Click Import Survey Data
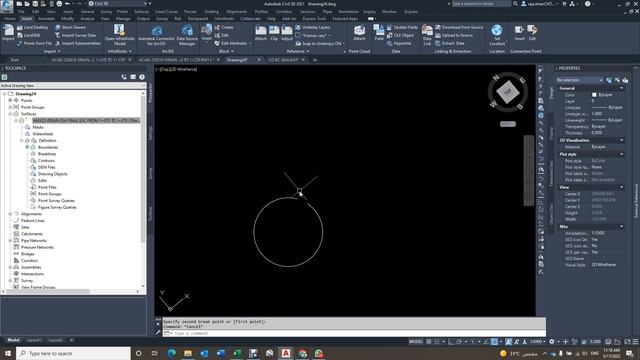Image resolution: width=640 pixels, height=360 pixels. click(x=76, y=35)
